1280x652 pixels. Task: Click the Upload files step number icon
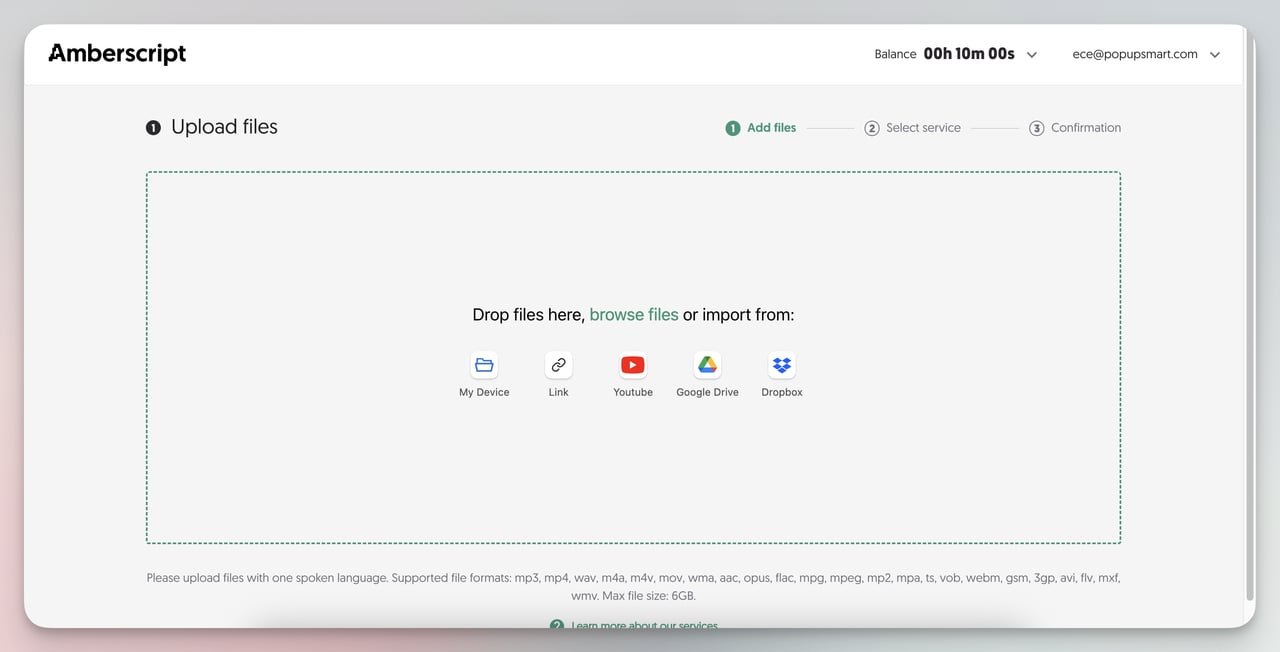click(153, 127)
